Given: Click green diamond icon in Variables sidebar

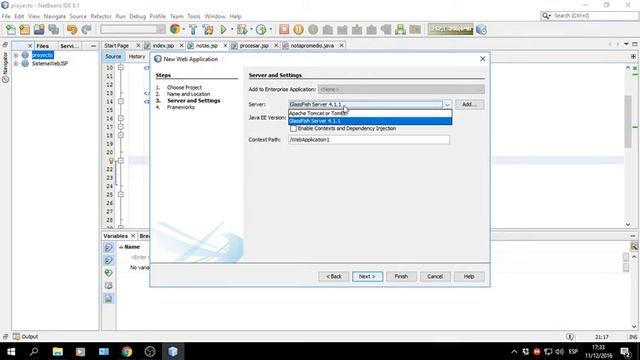Looking at the screenshot, I should 109,273.
